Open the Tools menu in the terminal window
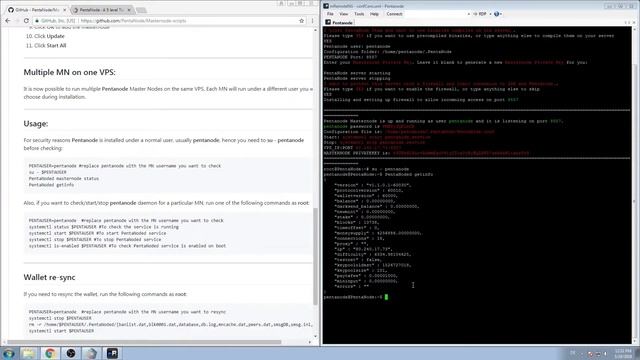Viewport: 640px width, 360px height. (x=359, y=14)
